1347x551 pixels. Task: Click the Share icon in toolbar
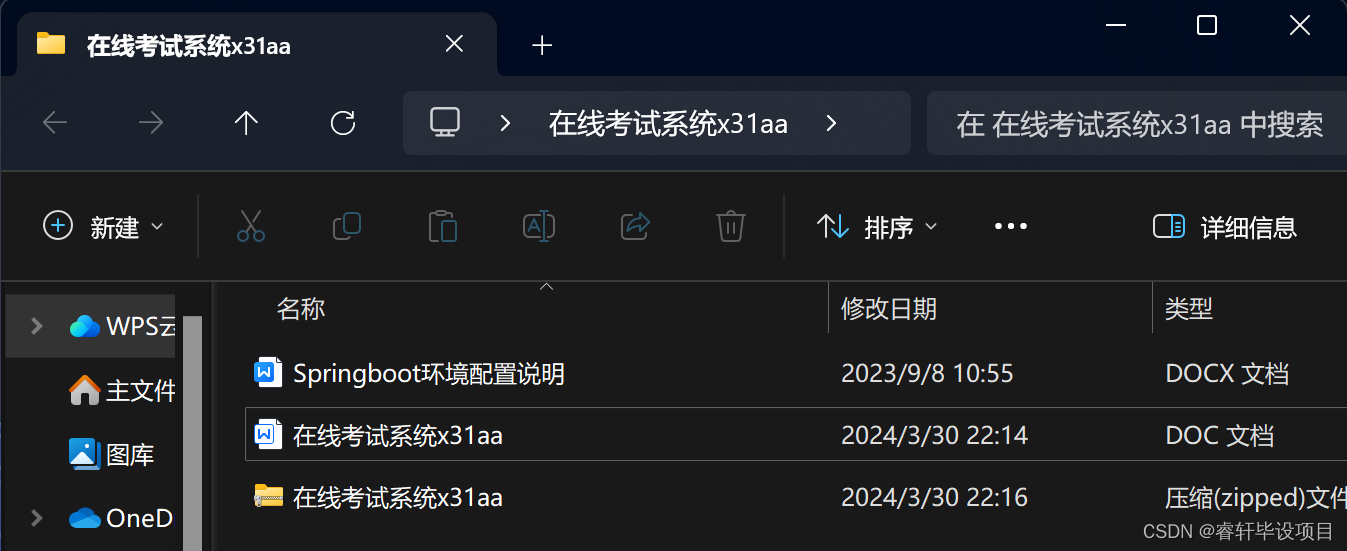[635, 226]
